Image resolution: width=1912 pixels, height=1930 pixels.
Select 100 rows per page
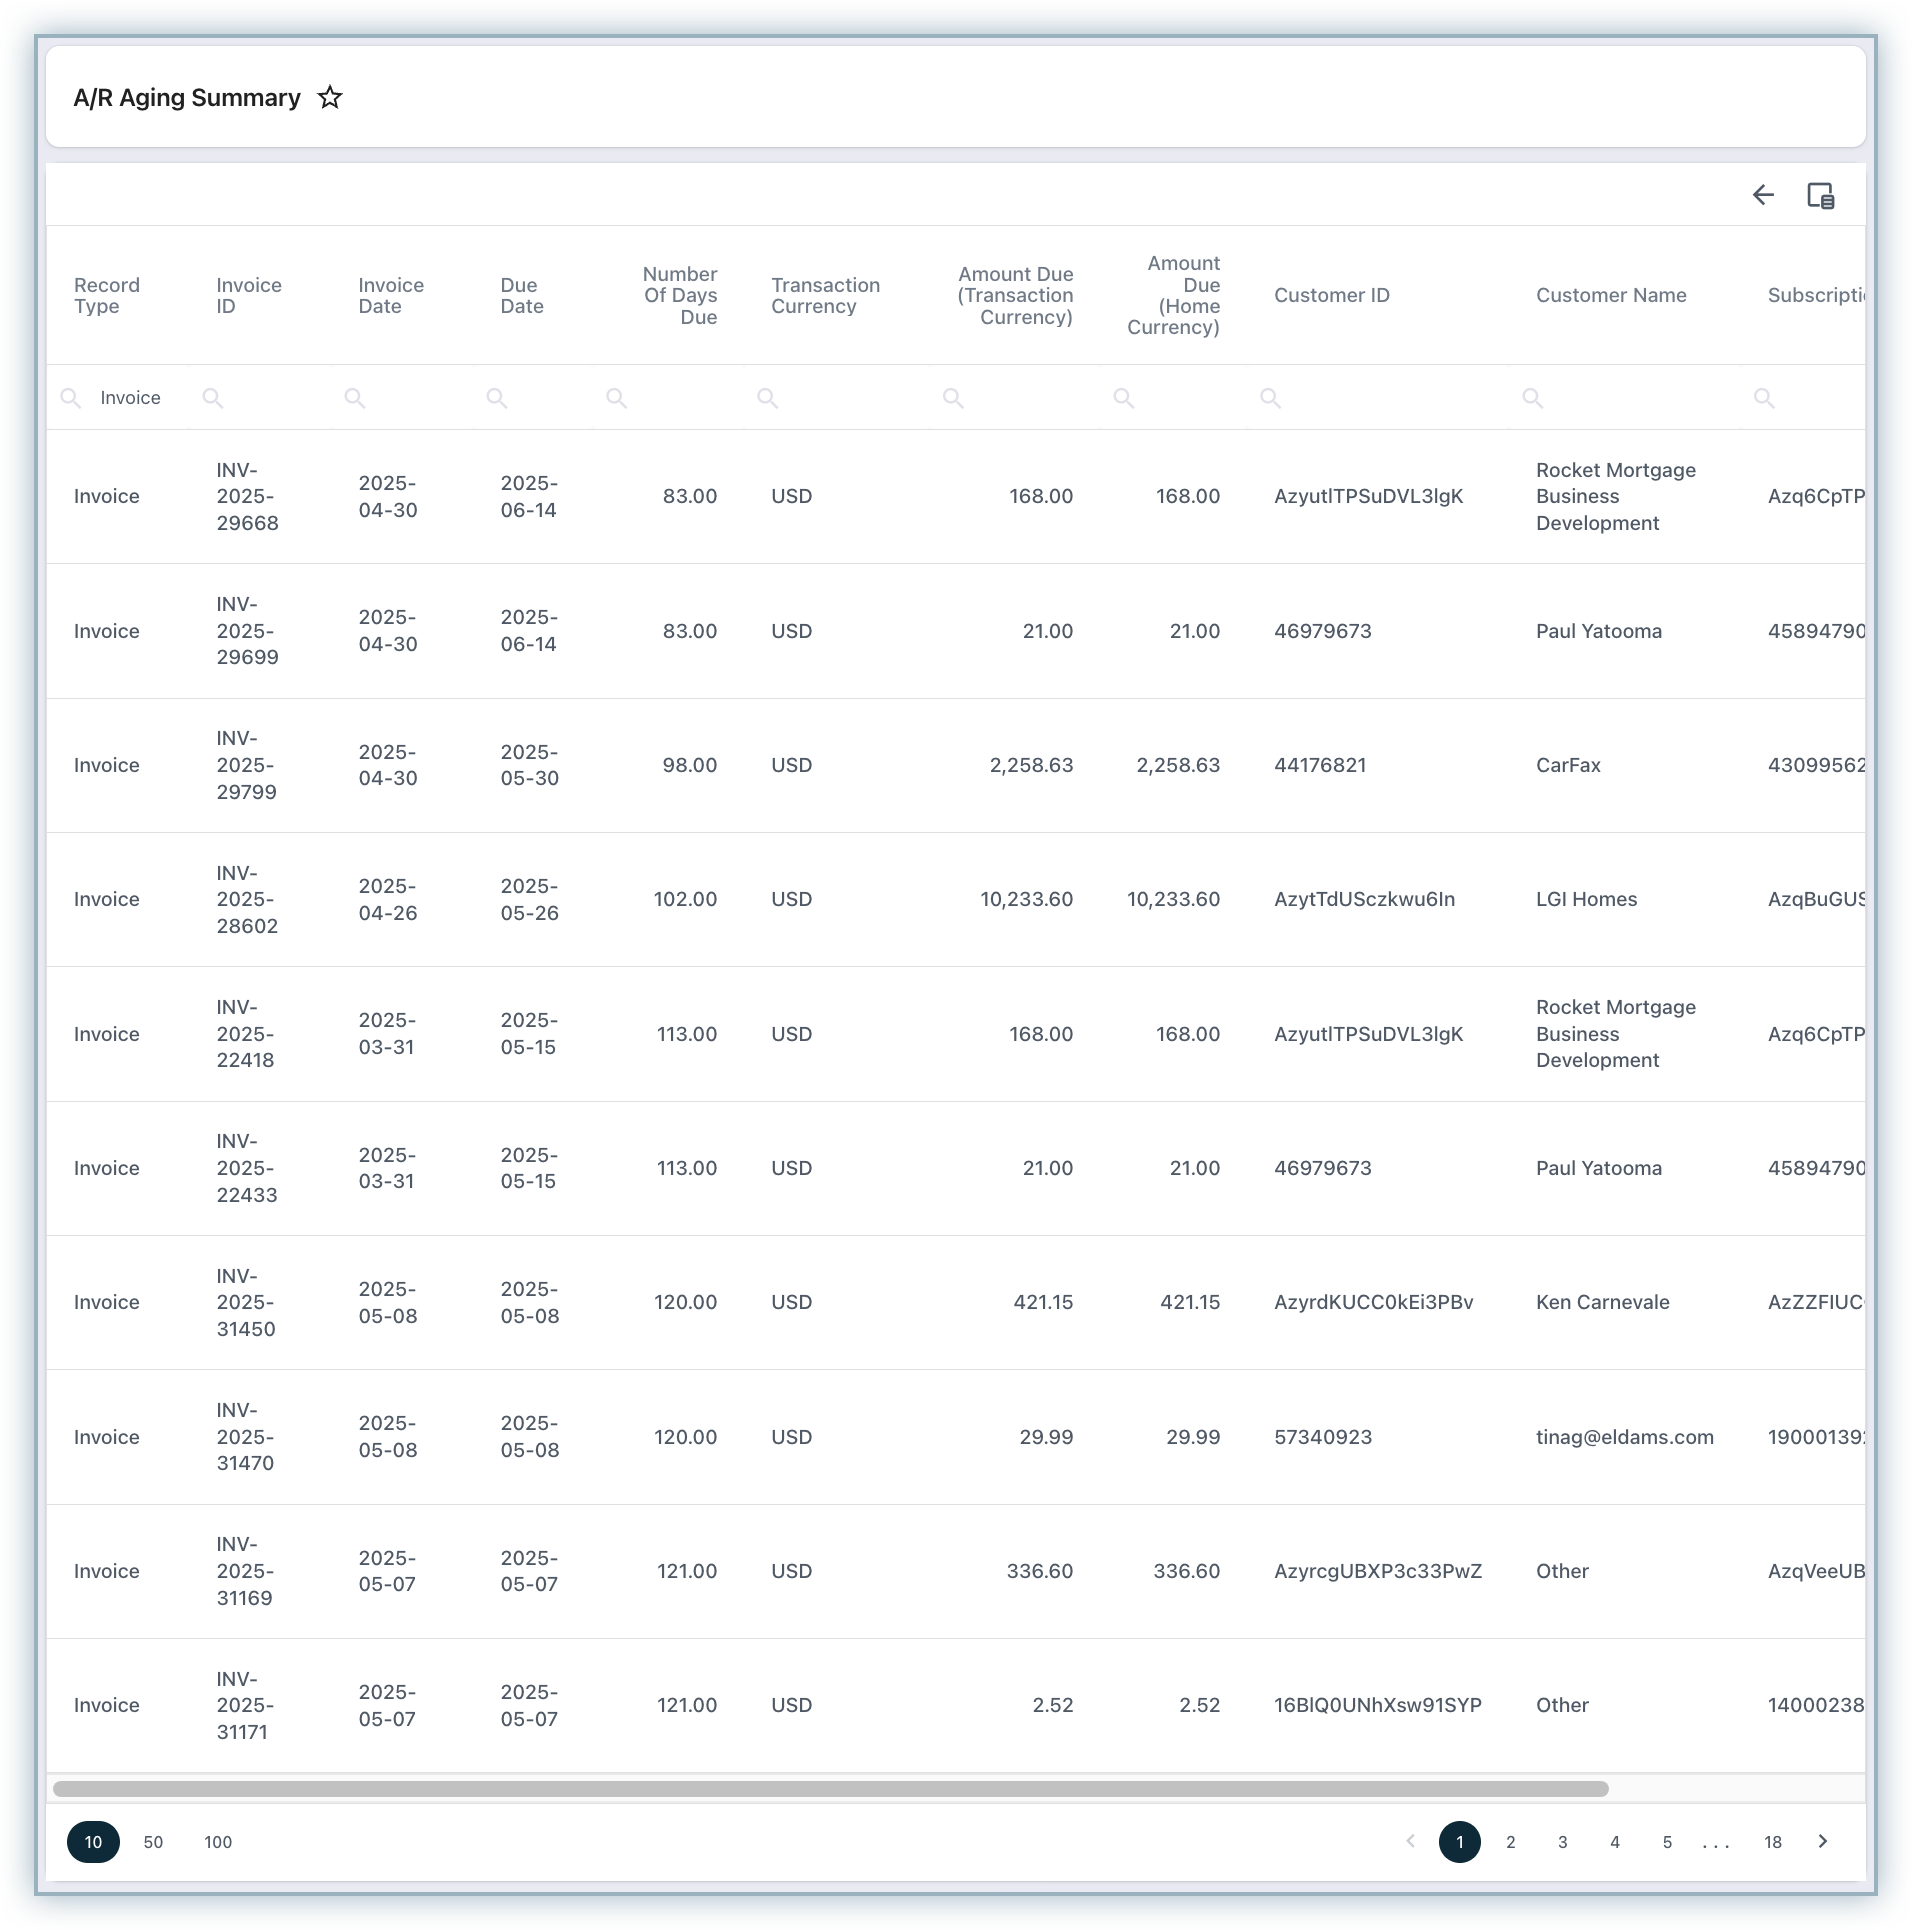tap(218, 1842)
